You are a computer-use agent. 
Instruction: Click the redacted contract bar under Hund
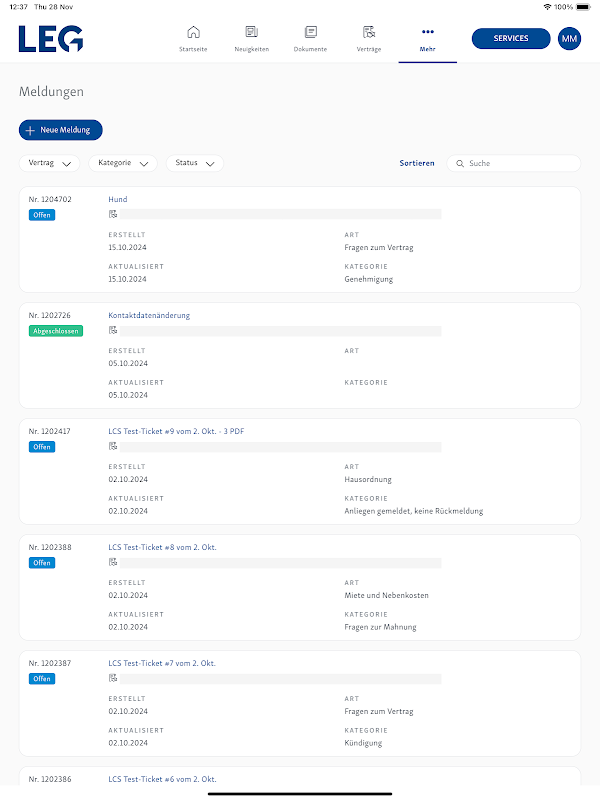[281, 214]
